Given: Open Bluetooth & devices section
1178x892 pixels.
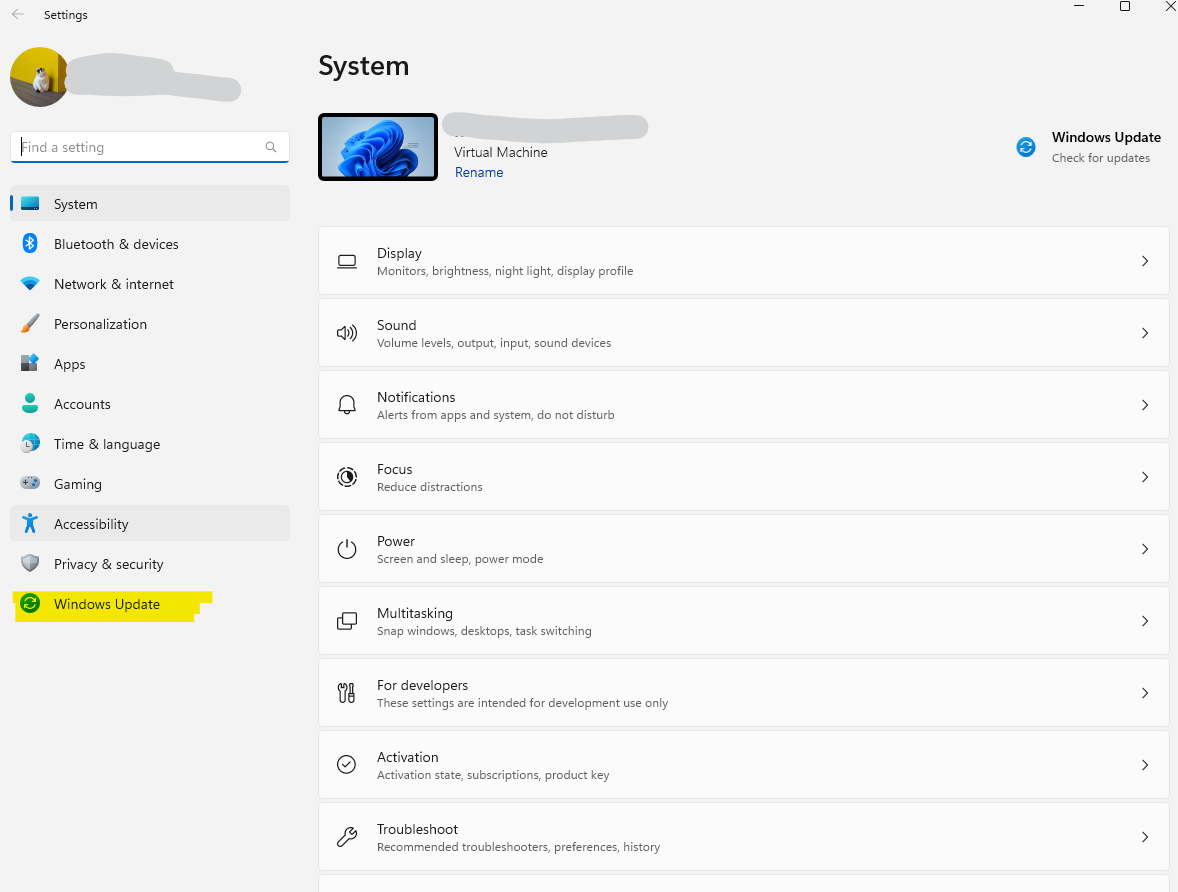Looking at the screenshot, I should tap(150, 243).
